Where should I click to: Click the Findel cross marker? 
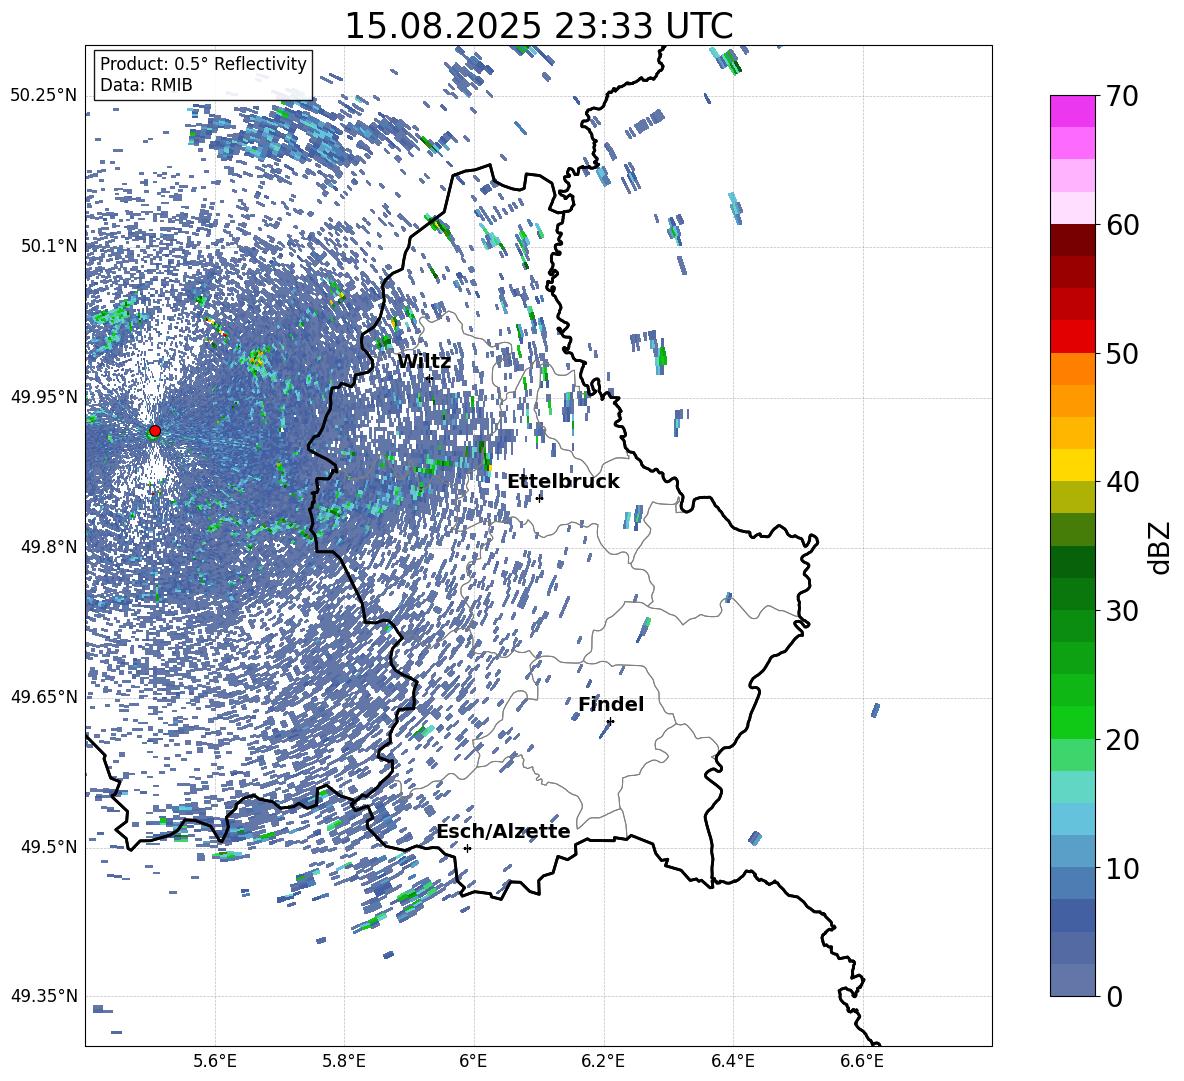[610, 722]
